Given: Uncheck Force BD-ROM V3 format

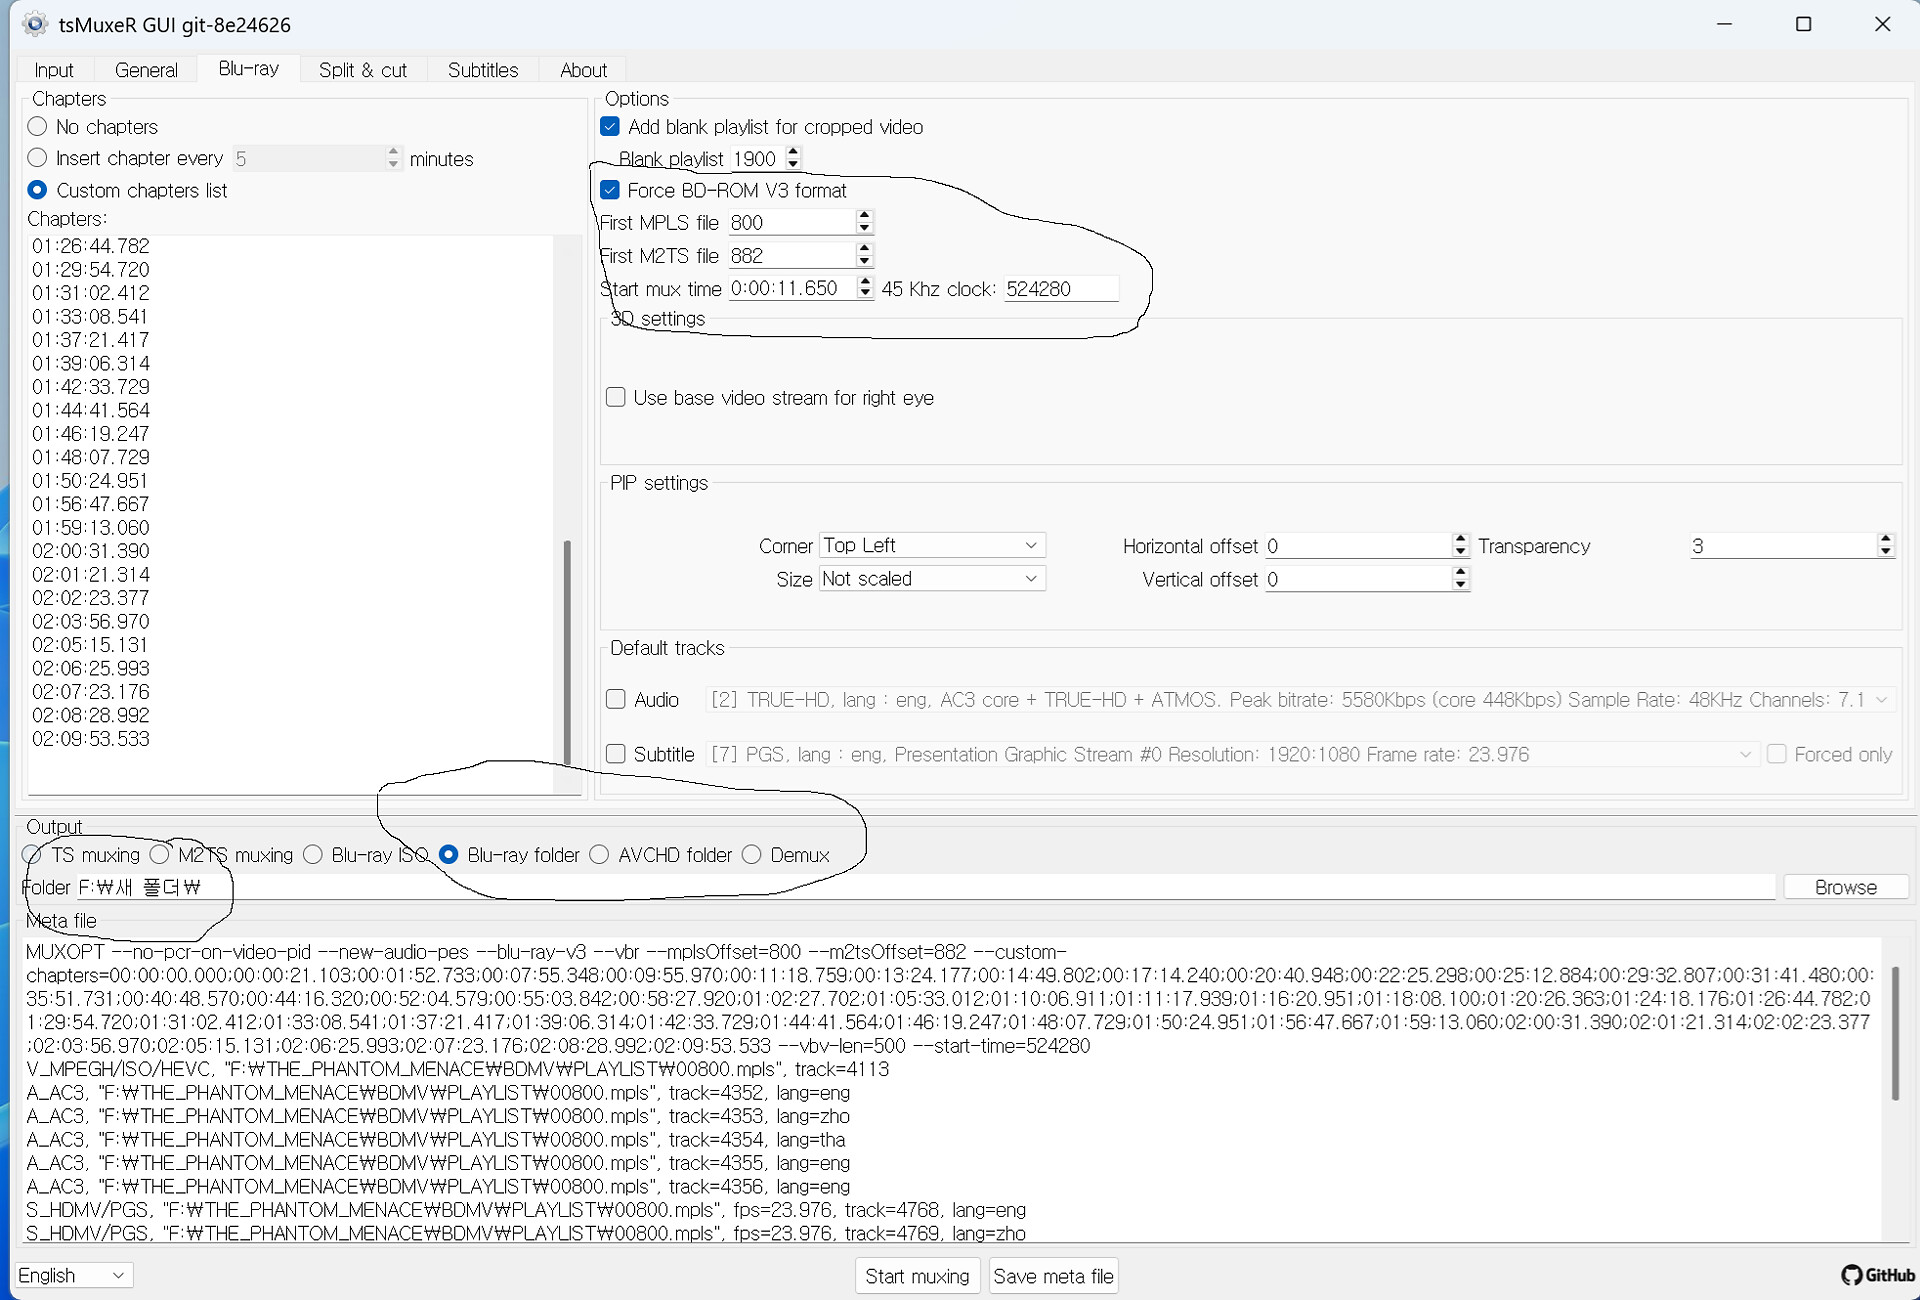Looking at the screenshot, I should coord(610,190).
